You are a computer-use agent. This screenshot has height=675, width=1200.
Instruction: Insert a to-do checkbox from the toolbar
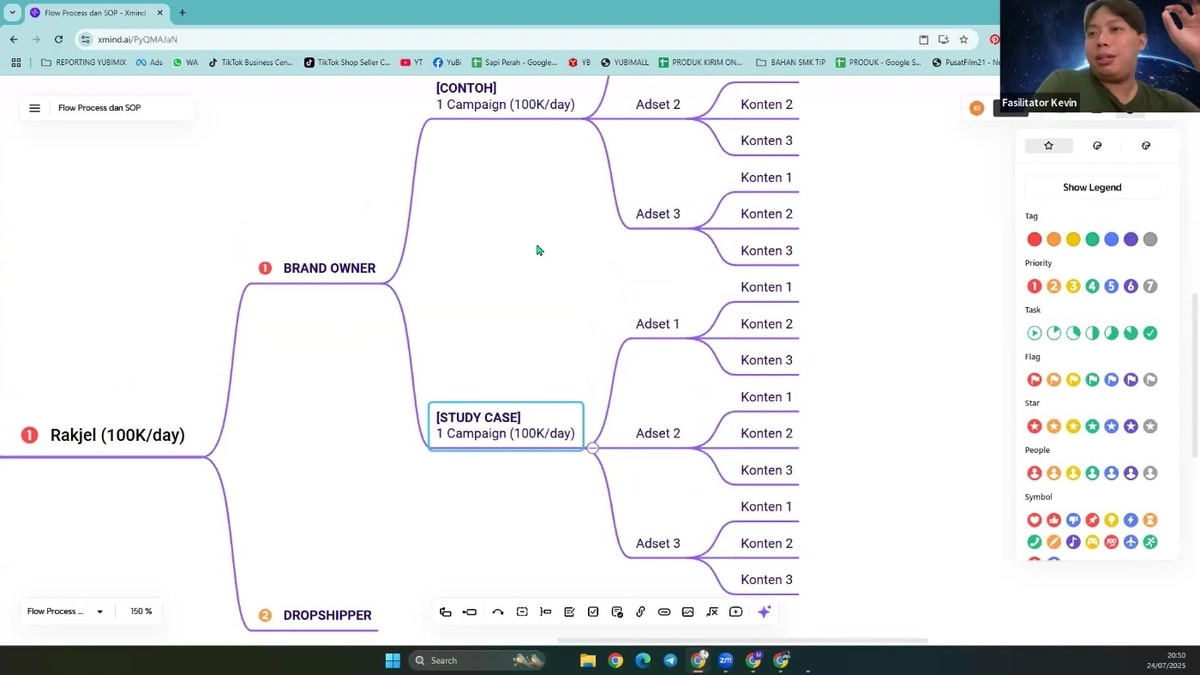pyautogui.click(x=594, y=612)
